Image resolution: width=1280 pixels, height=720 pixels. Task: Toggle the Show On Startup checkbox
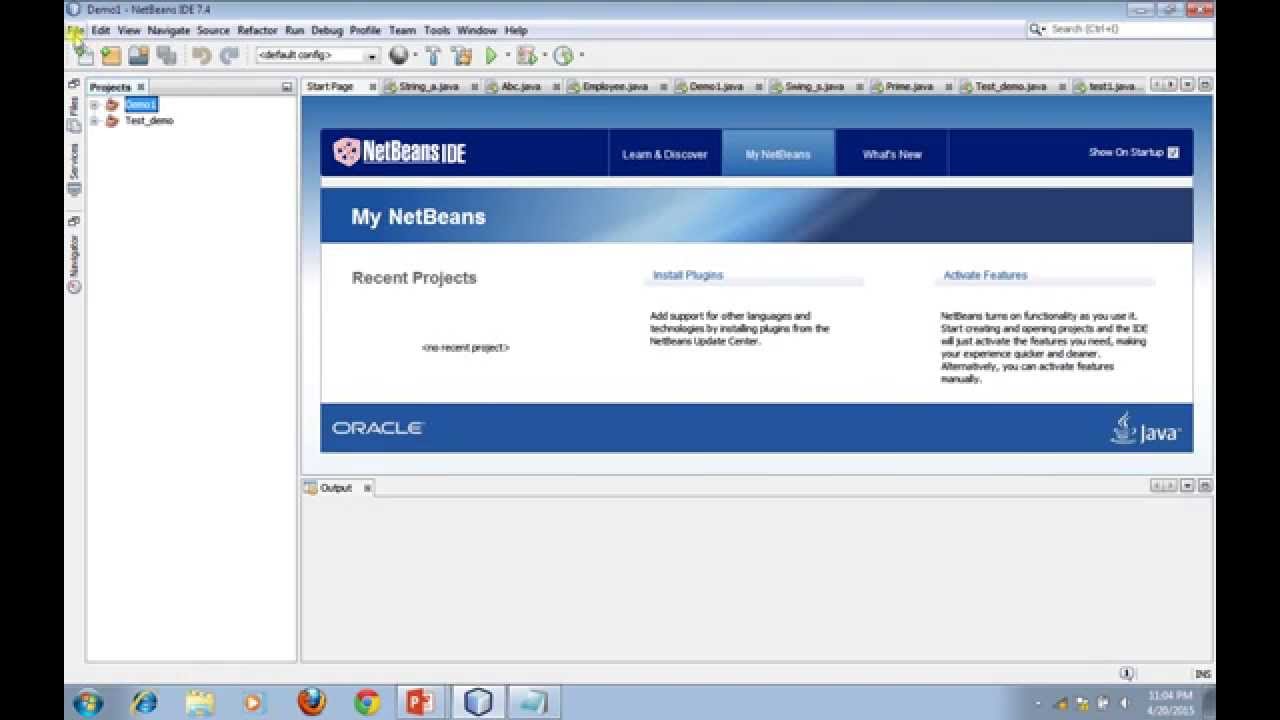coord(1173,153)
